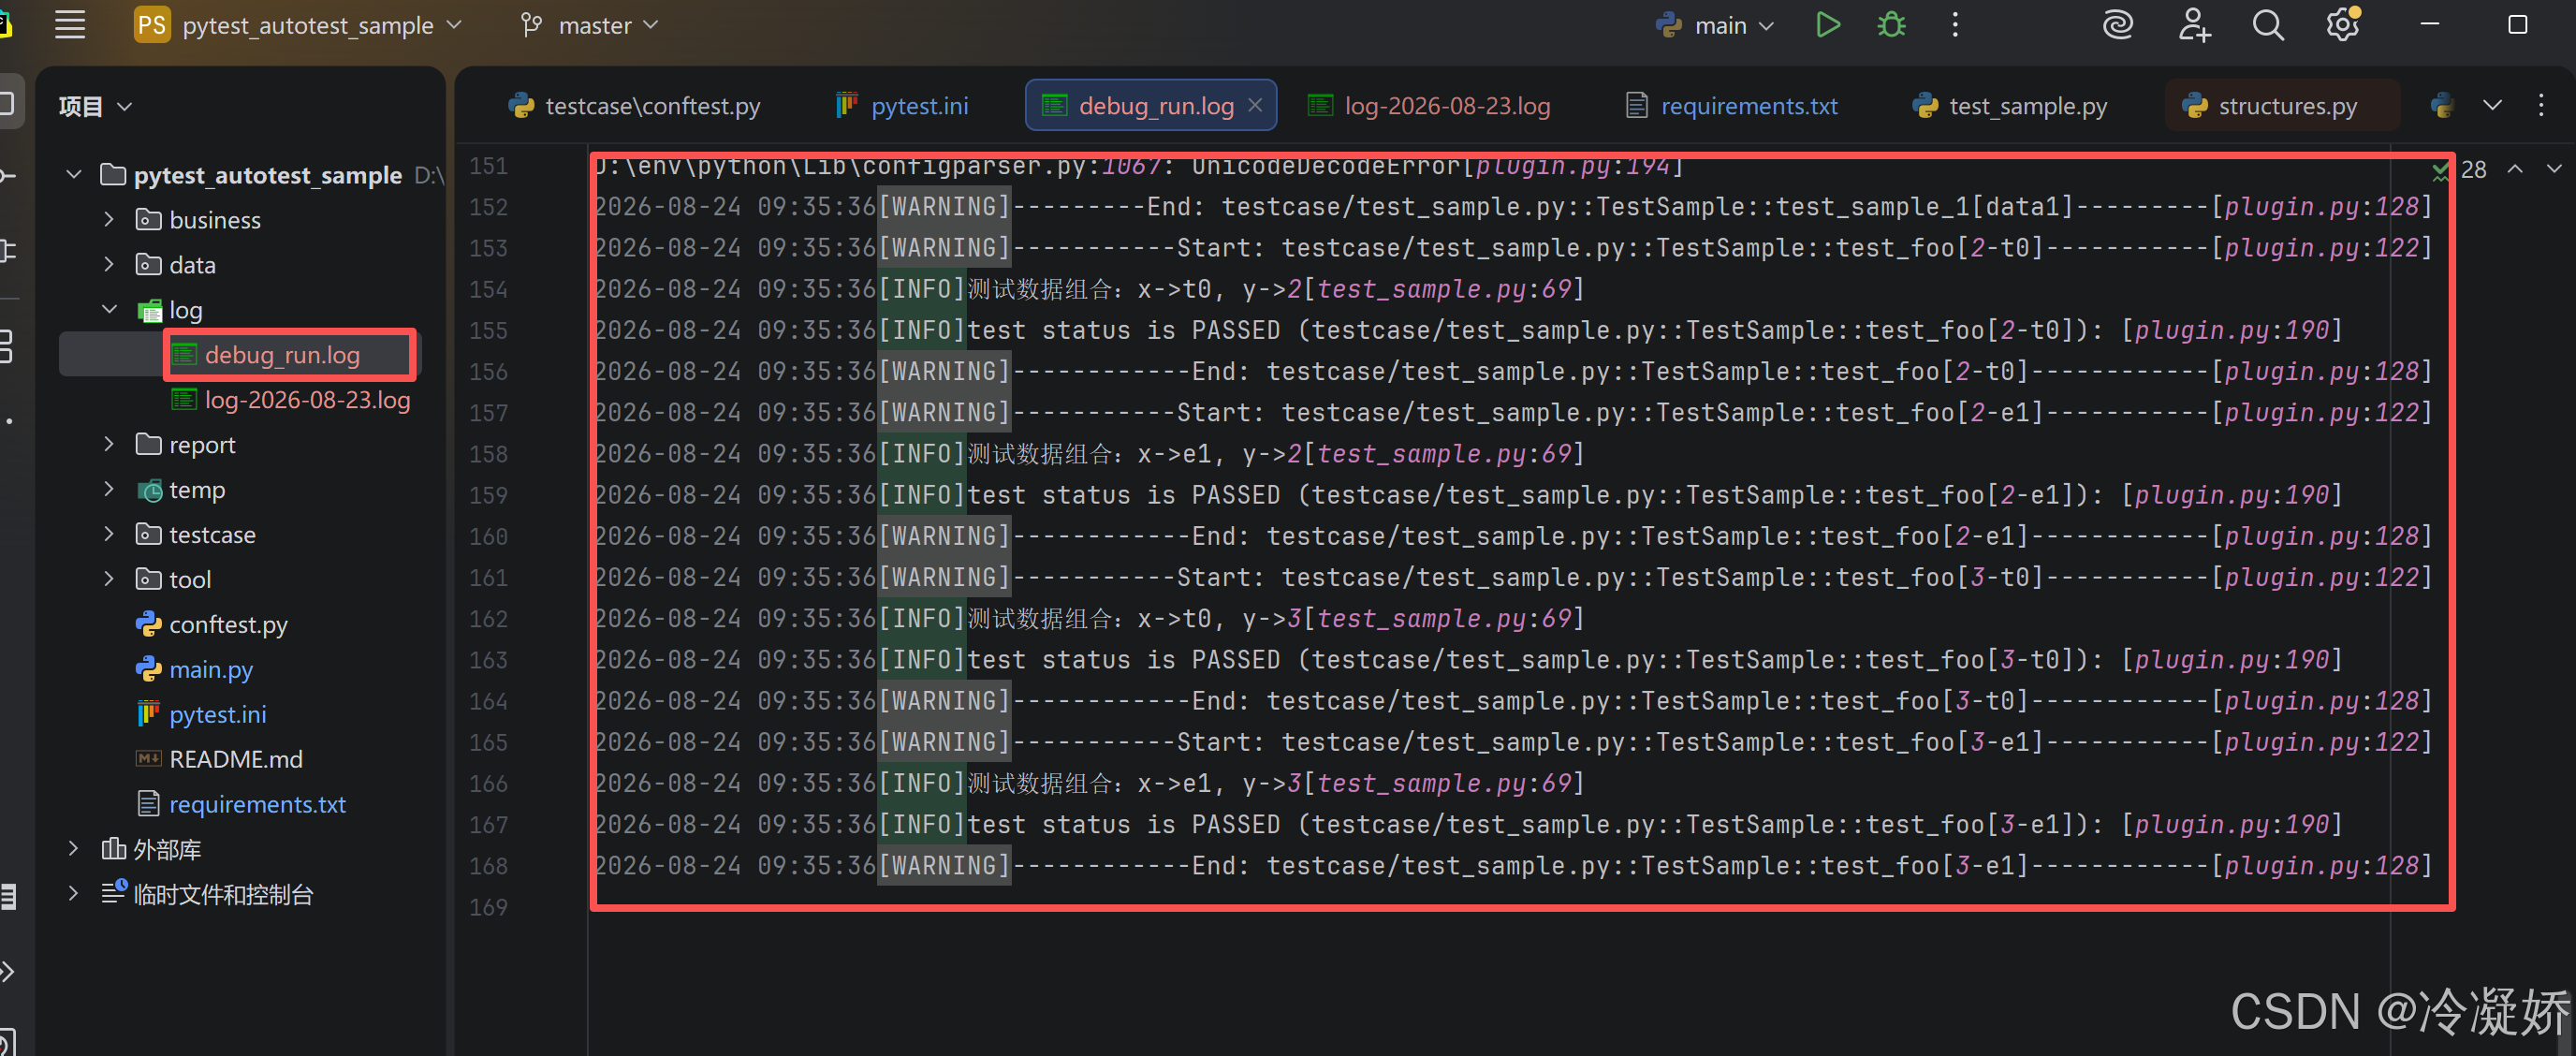Expand the business folder
2576x1056 pixels.
click(109, 220)
